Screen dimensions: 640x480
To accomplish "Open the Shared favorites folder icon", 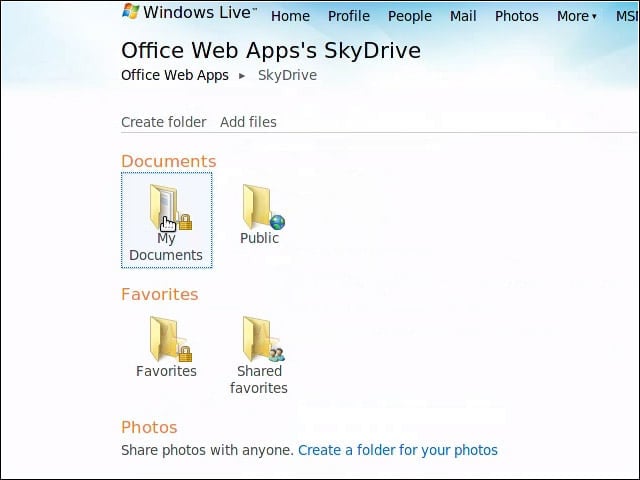I will (x=264, y=339).
